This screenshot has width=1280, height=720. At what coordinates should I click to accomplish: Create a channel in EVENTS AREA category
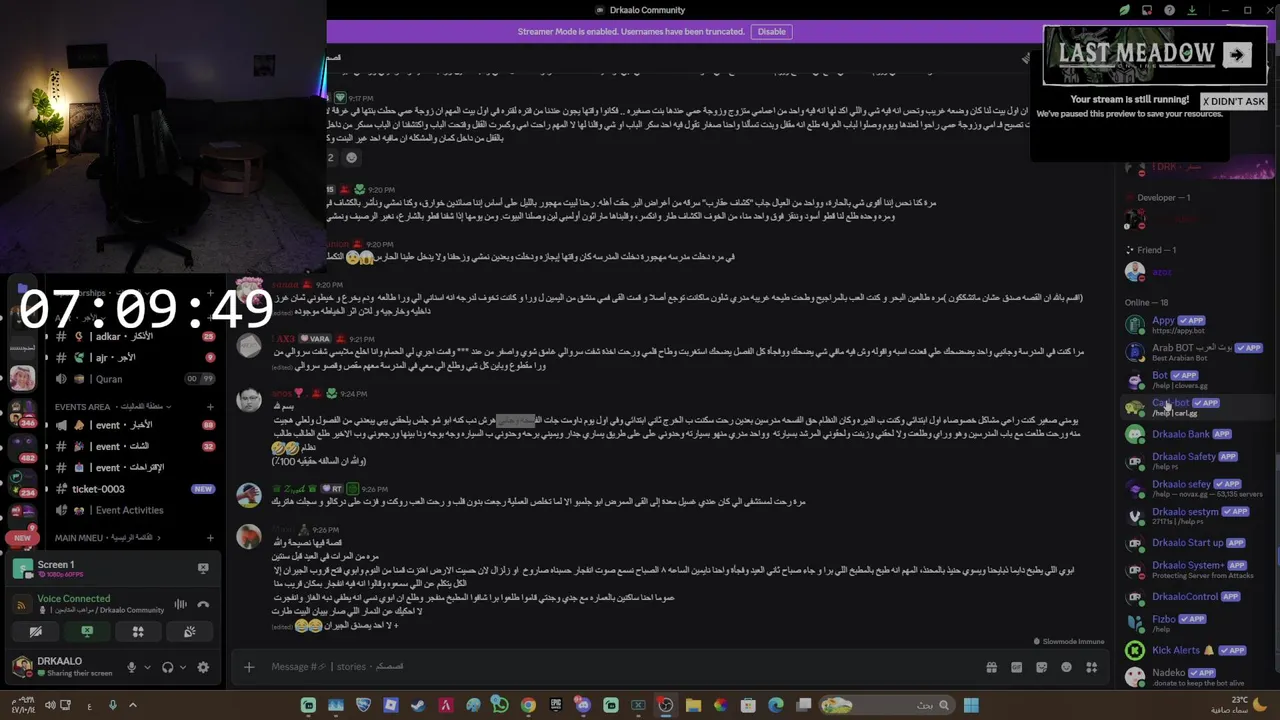(x=210, y=407)
